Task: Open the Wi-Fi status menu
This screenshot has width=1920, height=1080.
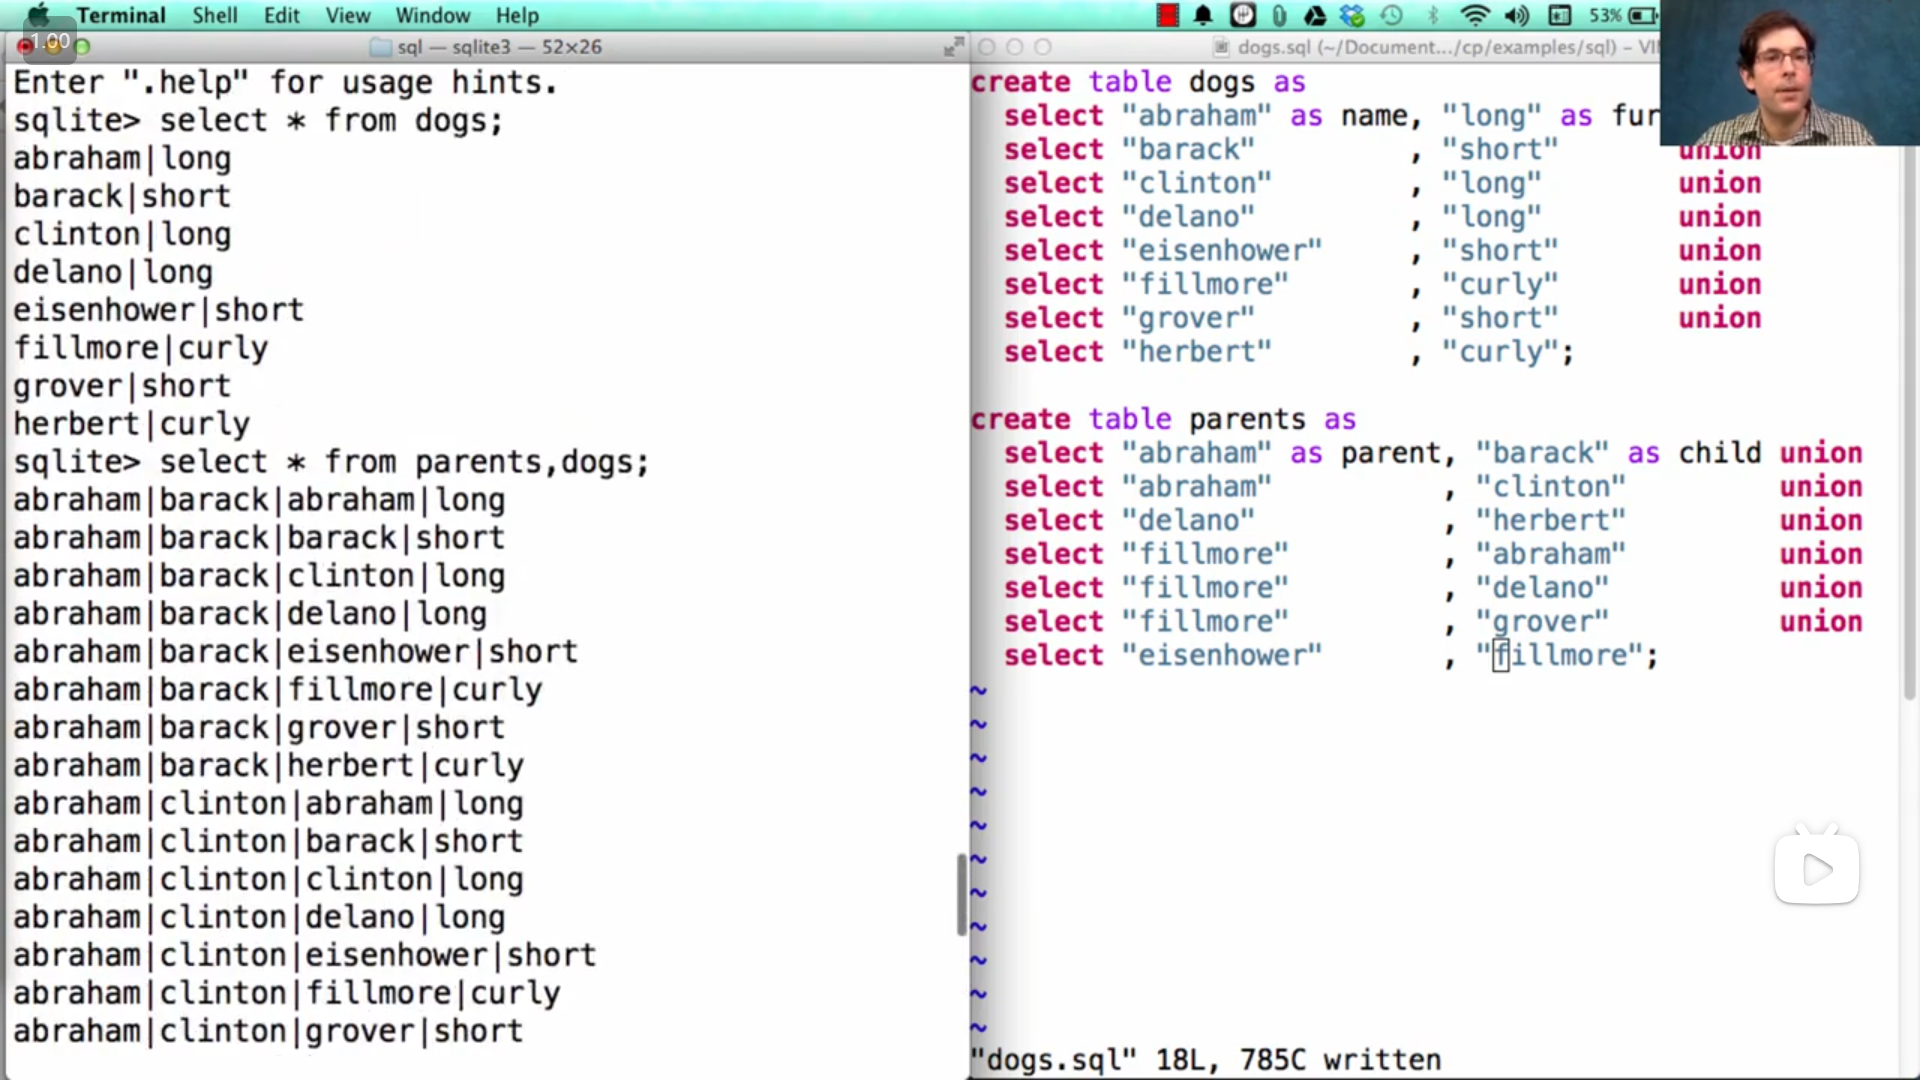Action: [x=1474, y=15]
